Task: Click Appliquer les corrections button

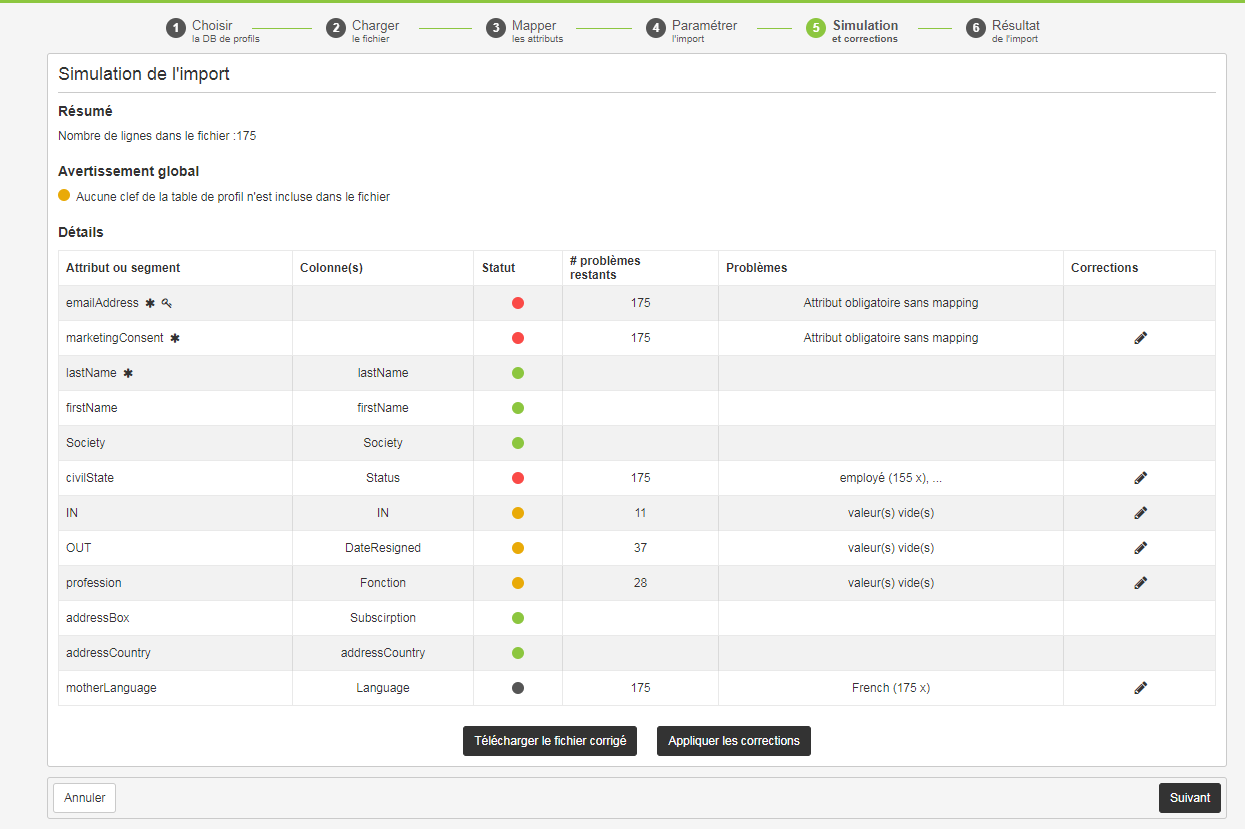Action: tap(734, 741)
